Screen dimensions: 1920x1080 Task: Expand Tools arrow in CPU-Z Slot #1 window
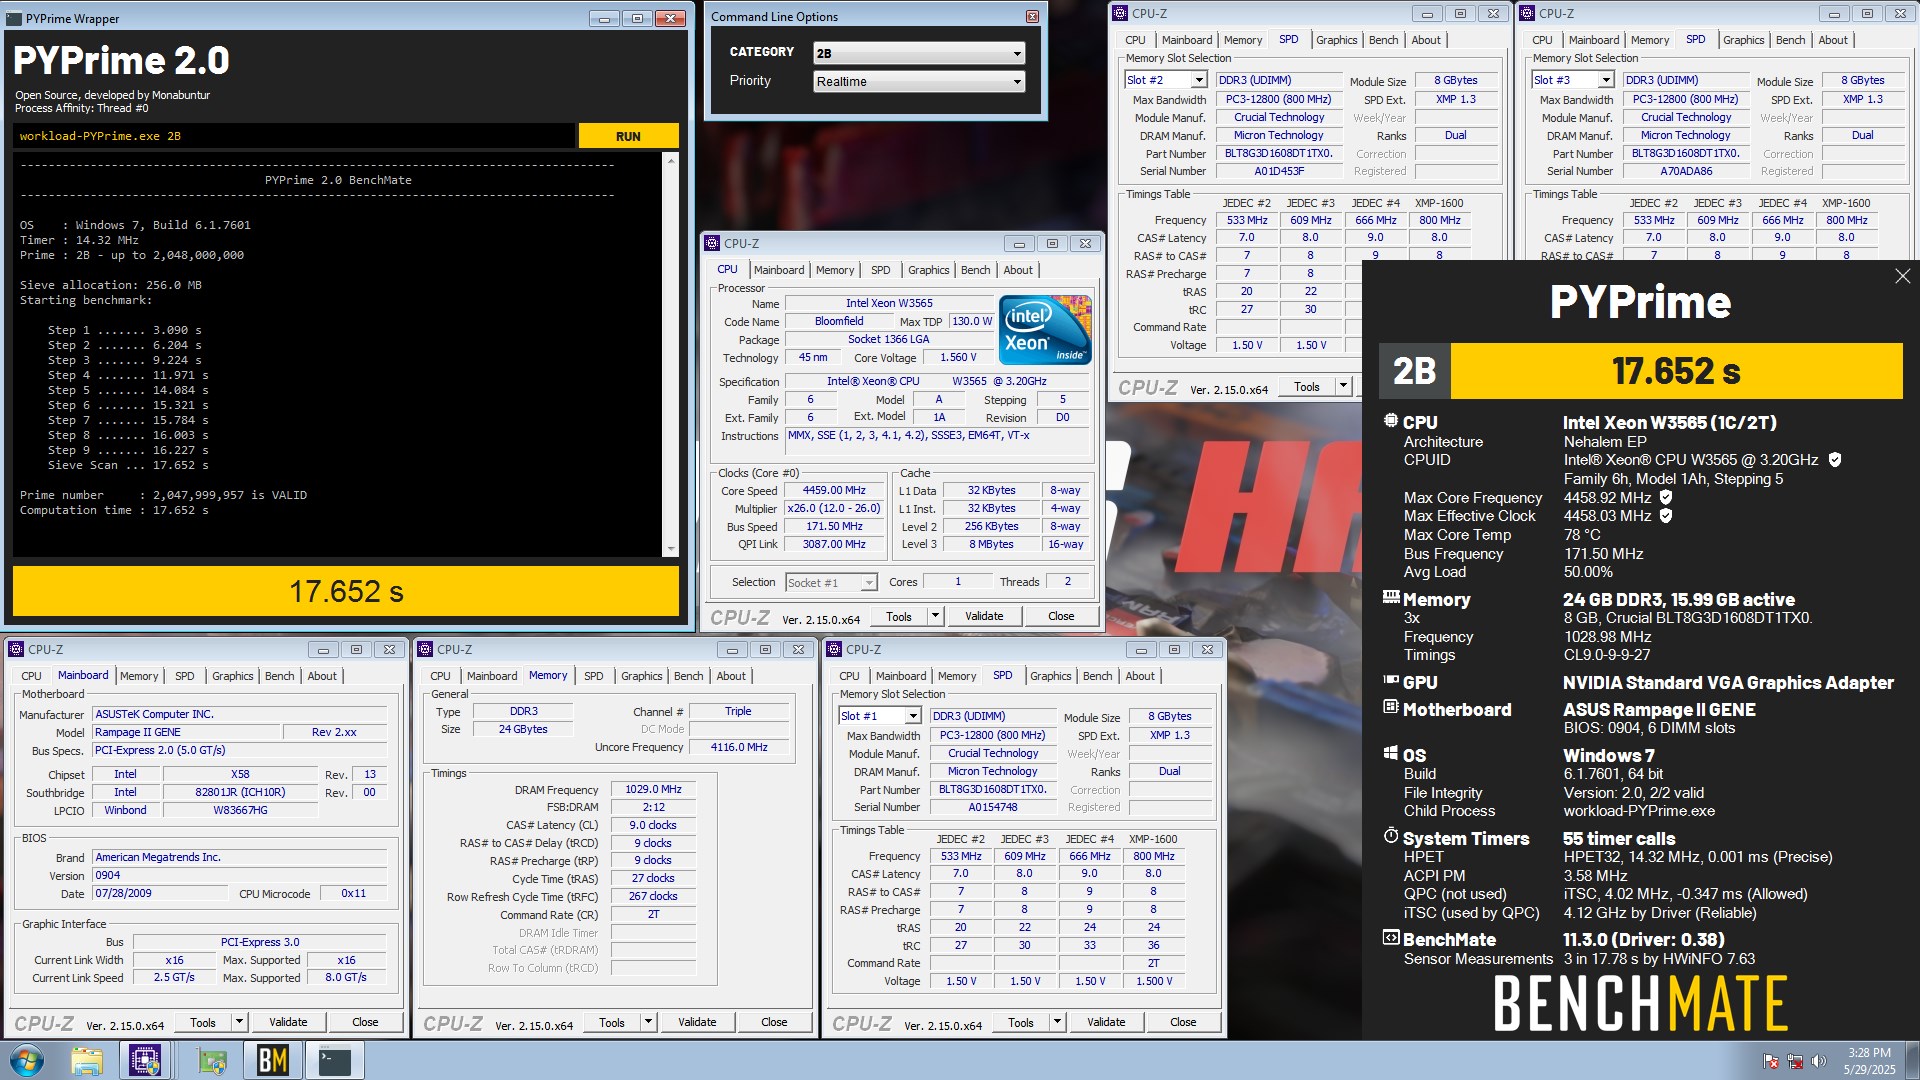point(1057,1022)
